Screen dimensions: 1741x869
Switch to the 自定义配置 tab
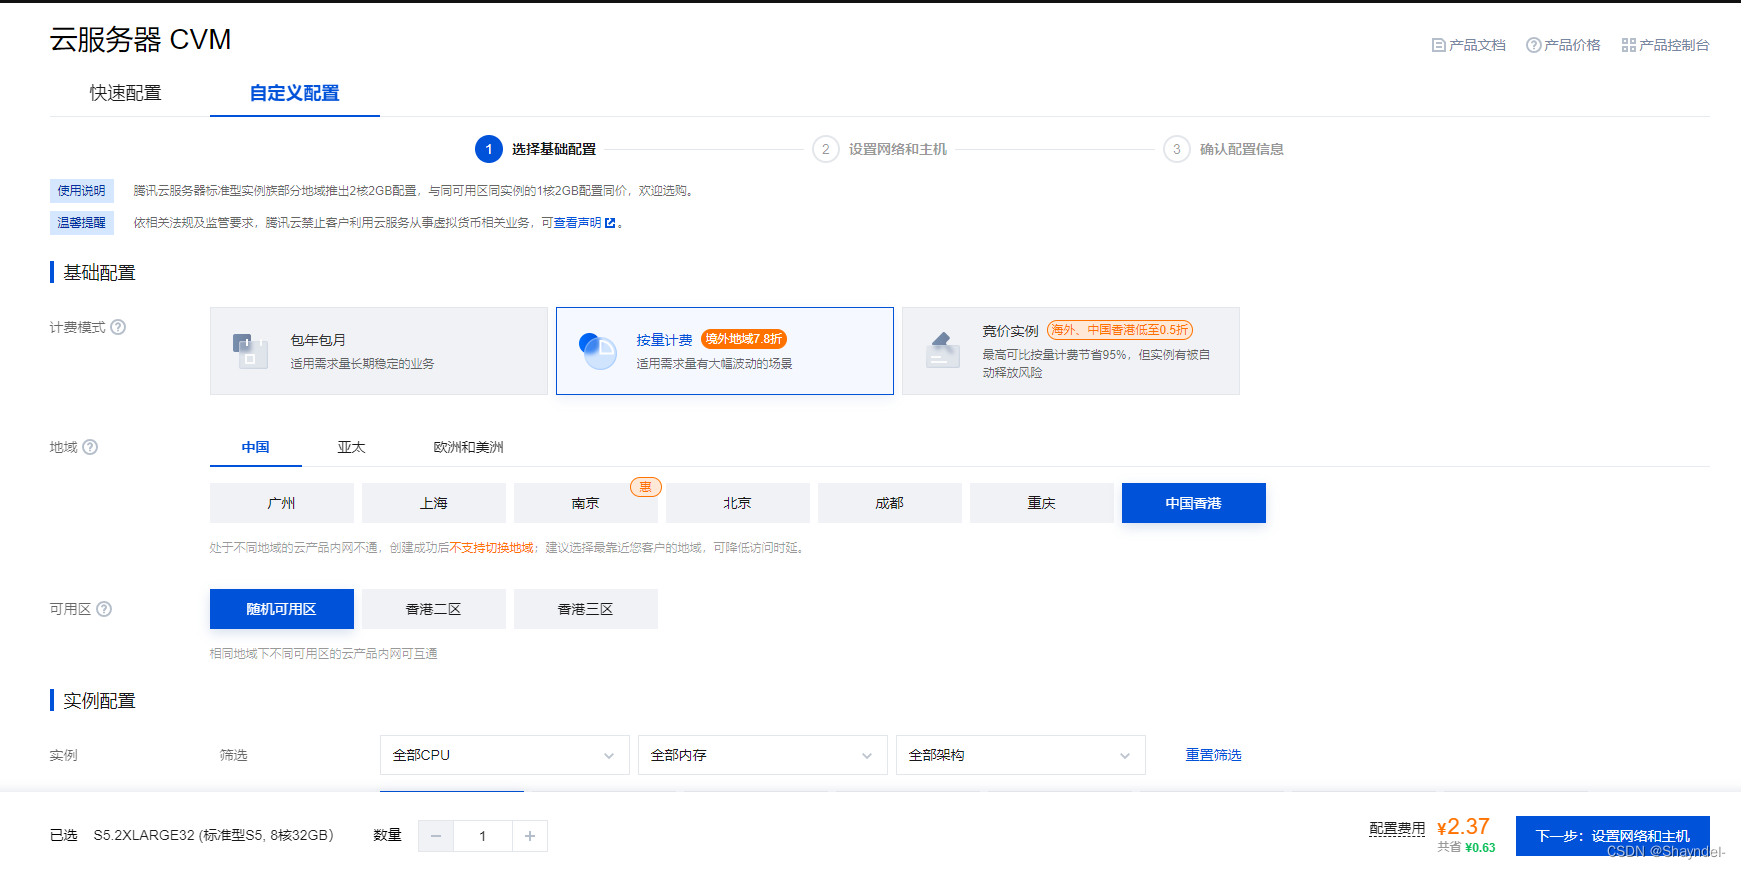click(x=295, y=93)
